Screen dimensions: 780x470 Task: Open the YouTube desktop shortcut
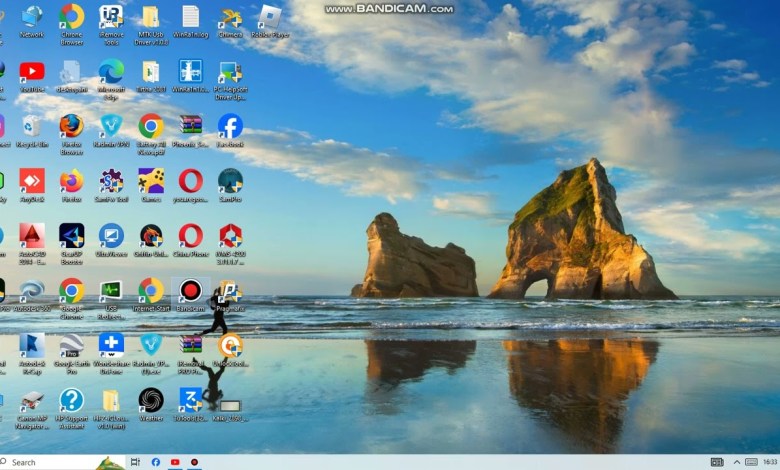pyautogui.click(x=32, y=72)
